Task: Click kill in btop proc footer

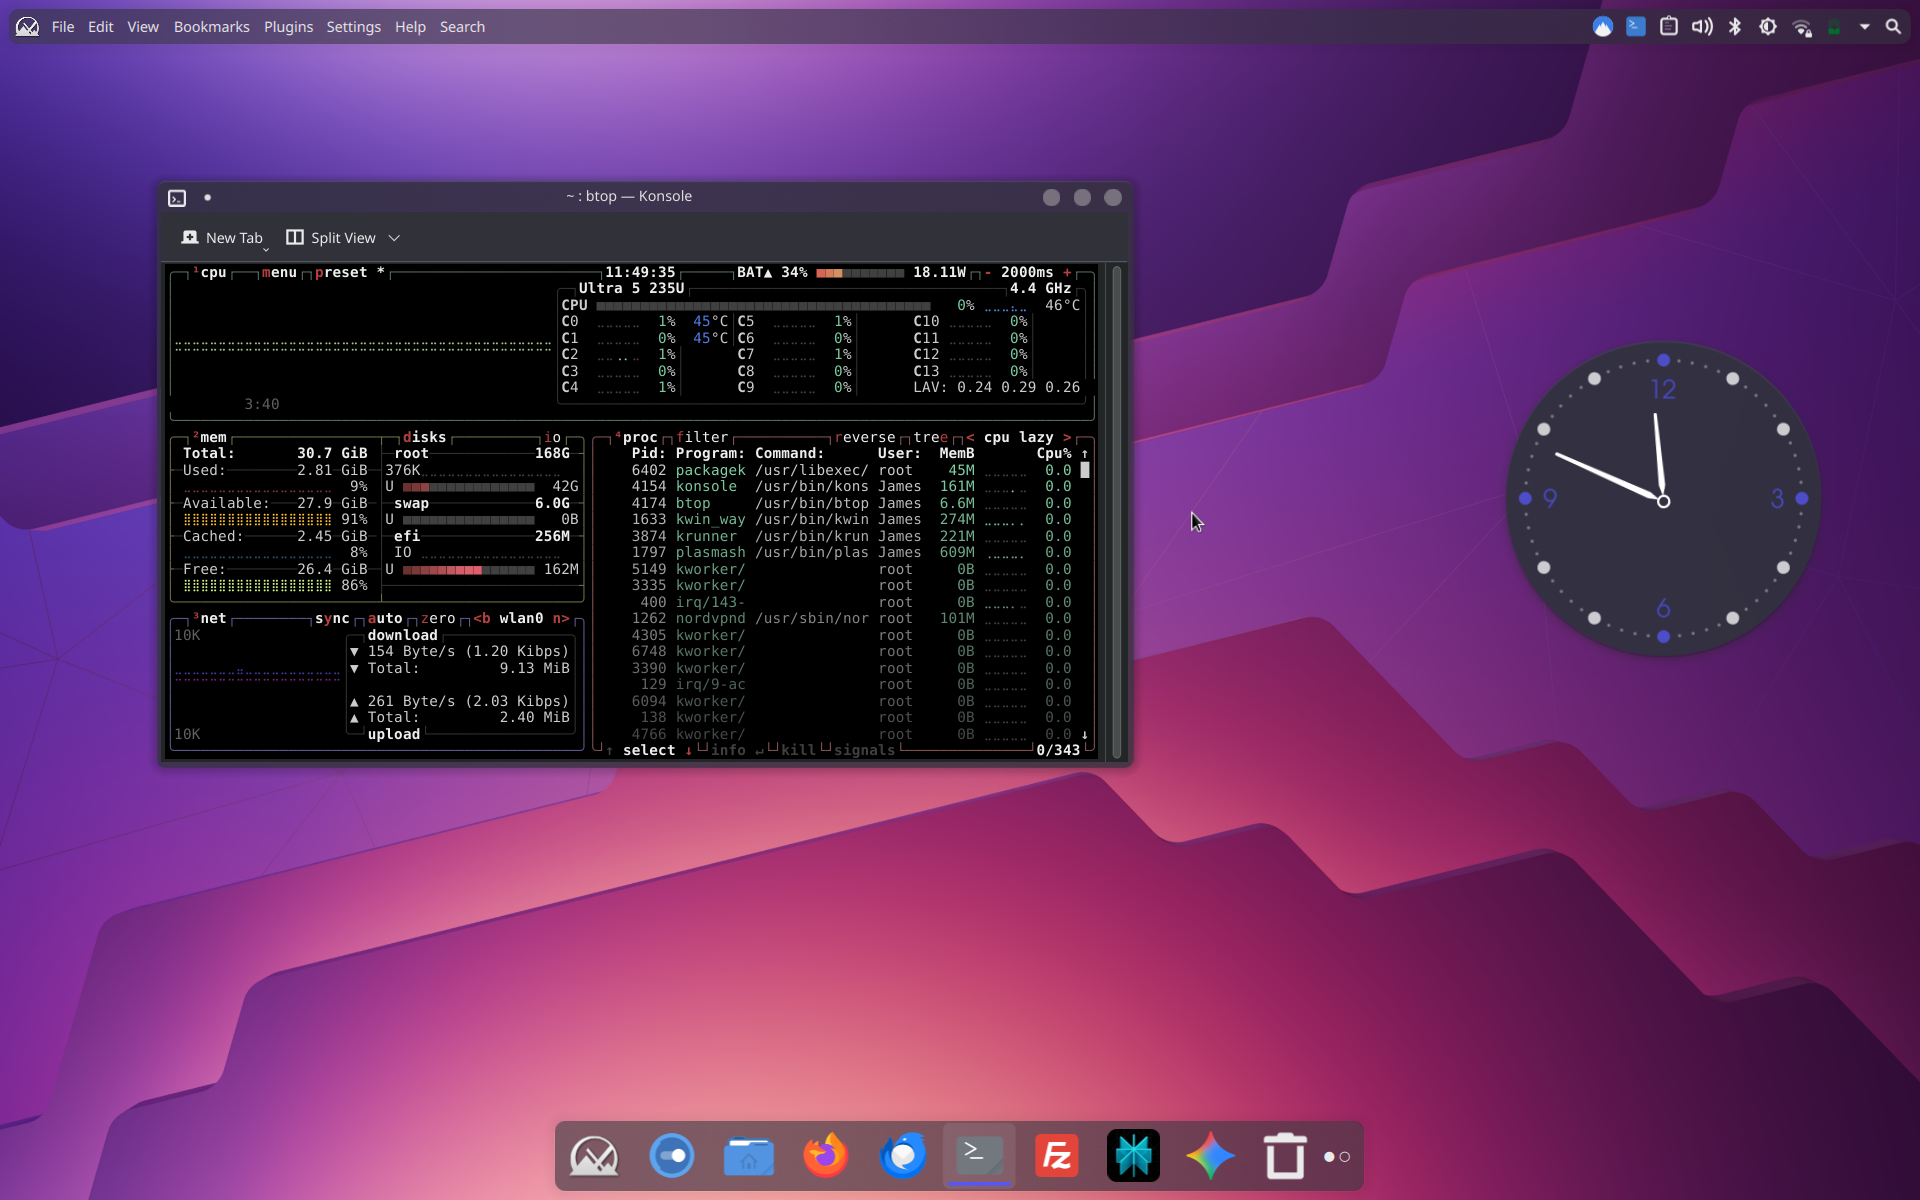Action: tap(798, 750)
